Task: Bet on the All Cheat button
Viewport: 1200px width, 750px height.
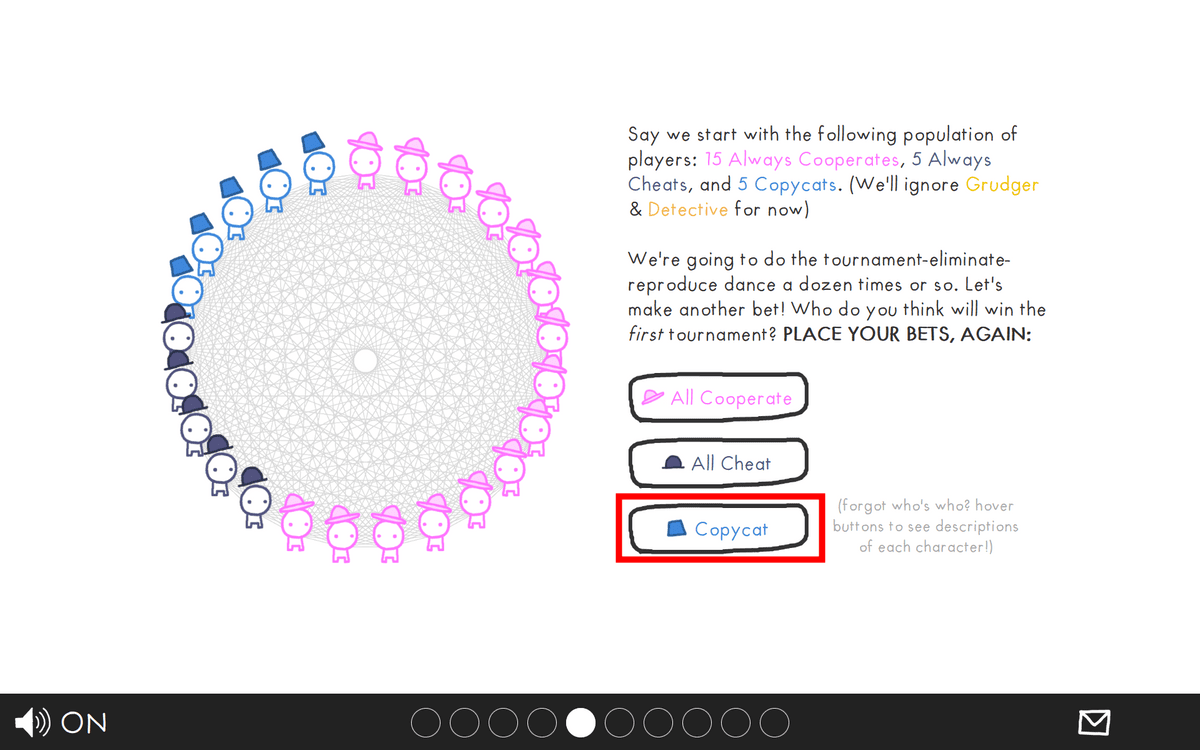Action: click(x=717, y=463)
